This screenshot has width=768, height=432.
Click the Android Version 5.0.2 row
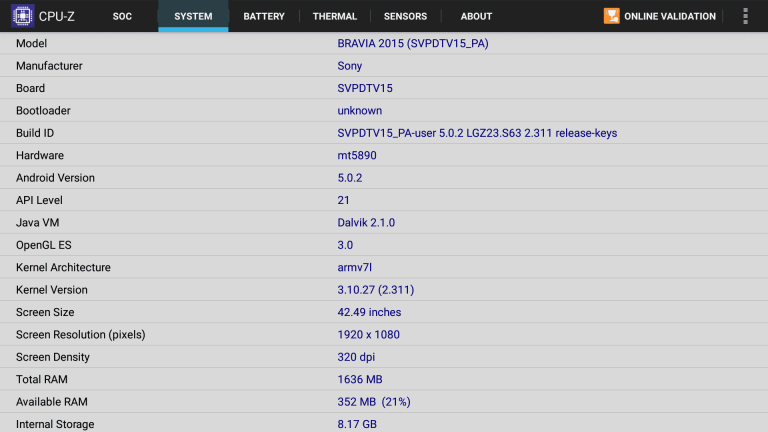click(384, 178)
